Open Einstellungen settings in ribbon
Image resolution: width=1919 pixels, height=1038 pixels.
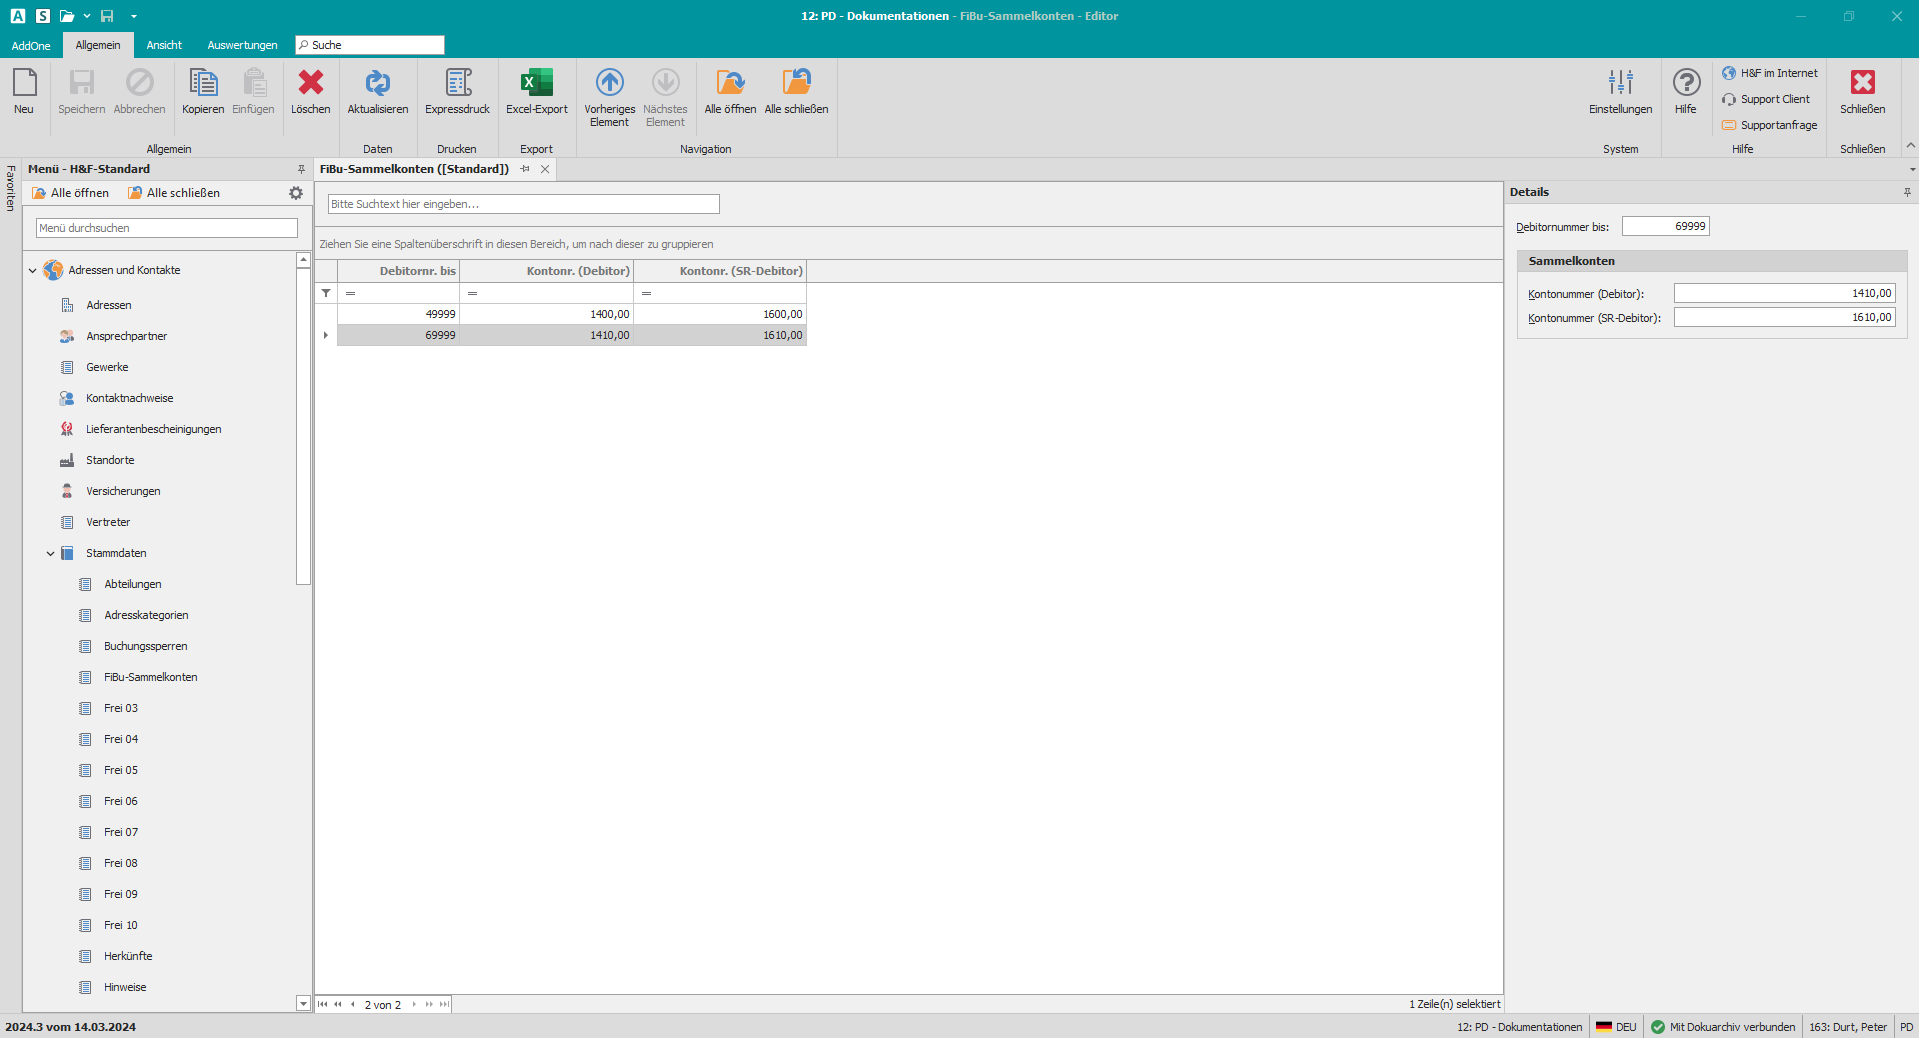click(1620, 84)
